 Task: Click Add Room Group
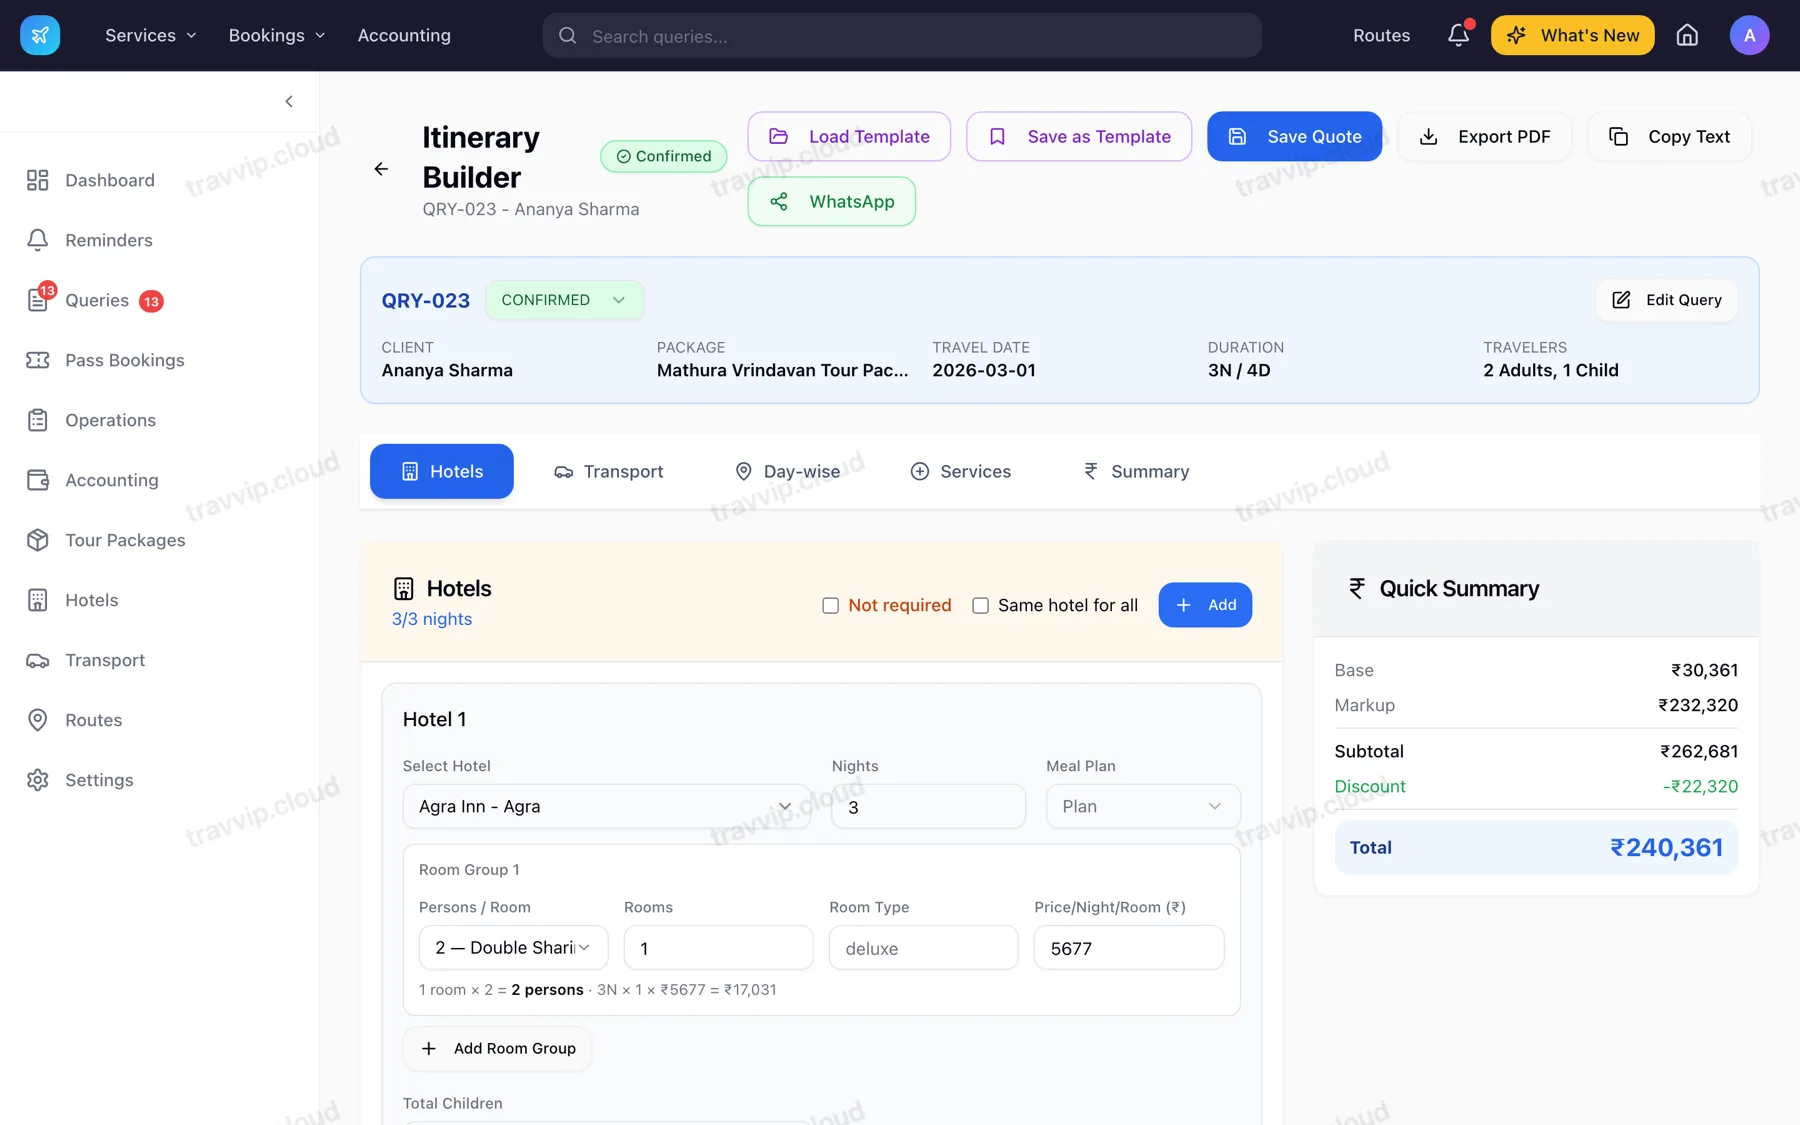pyautogui.click(x=497, y=1049)
